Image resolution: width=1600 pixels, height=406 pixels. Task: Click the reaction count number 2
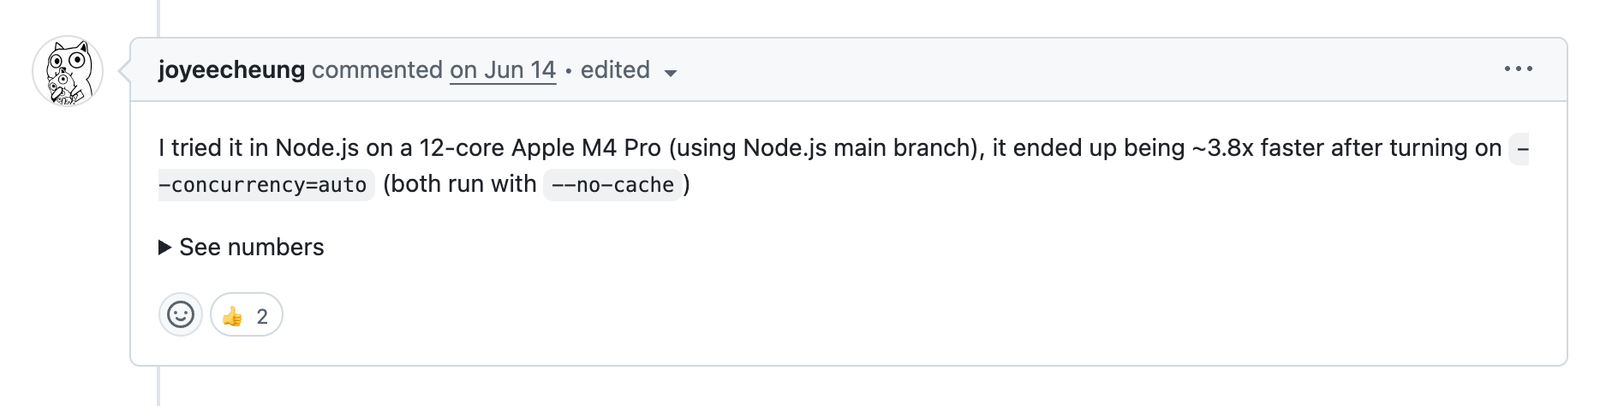pyautogui.click(x=262, y=316)
